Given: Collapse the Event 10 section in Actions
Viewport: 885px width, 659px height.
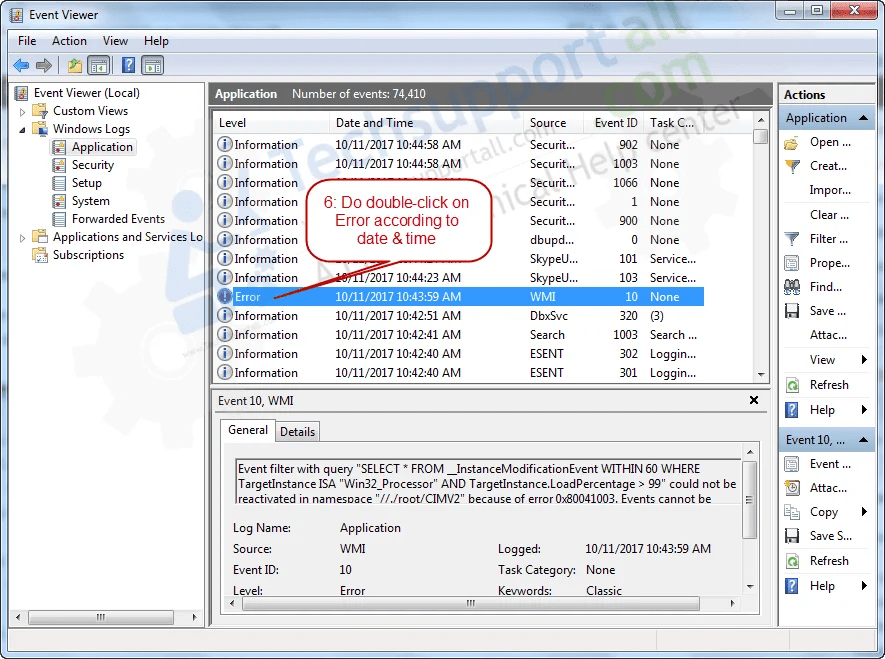Looking at the screenshot, I should pyautogui.click(x=863, y=440).
